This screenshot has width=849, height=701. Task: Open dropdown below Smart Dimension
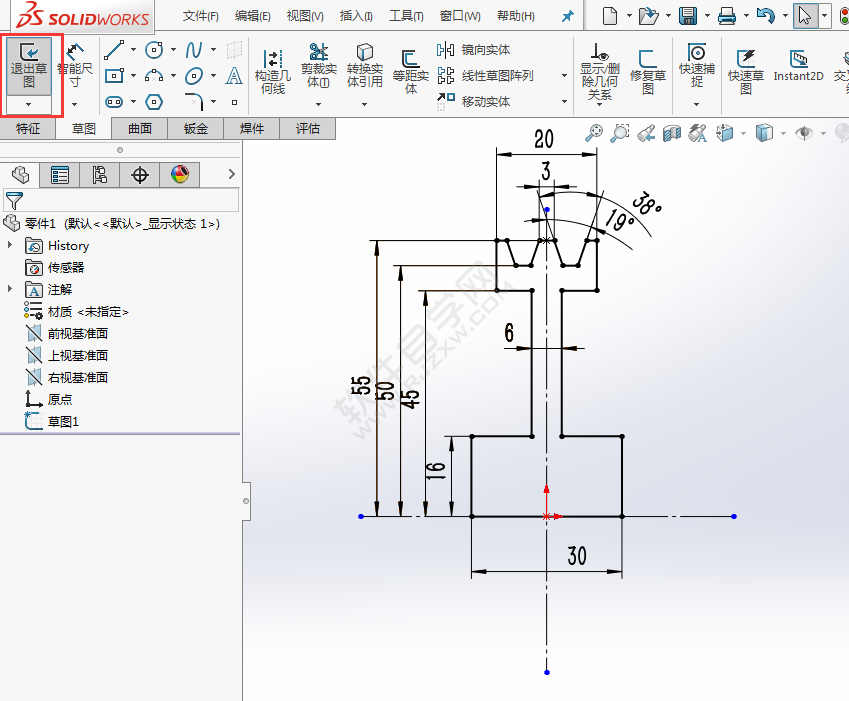pyautogui.click(x=75, y=104)
